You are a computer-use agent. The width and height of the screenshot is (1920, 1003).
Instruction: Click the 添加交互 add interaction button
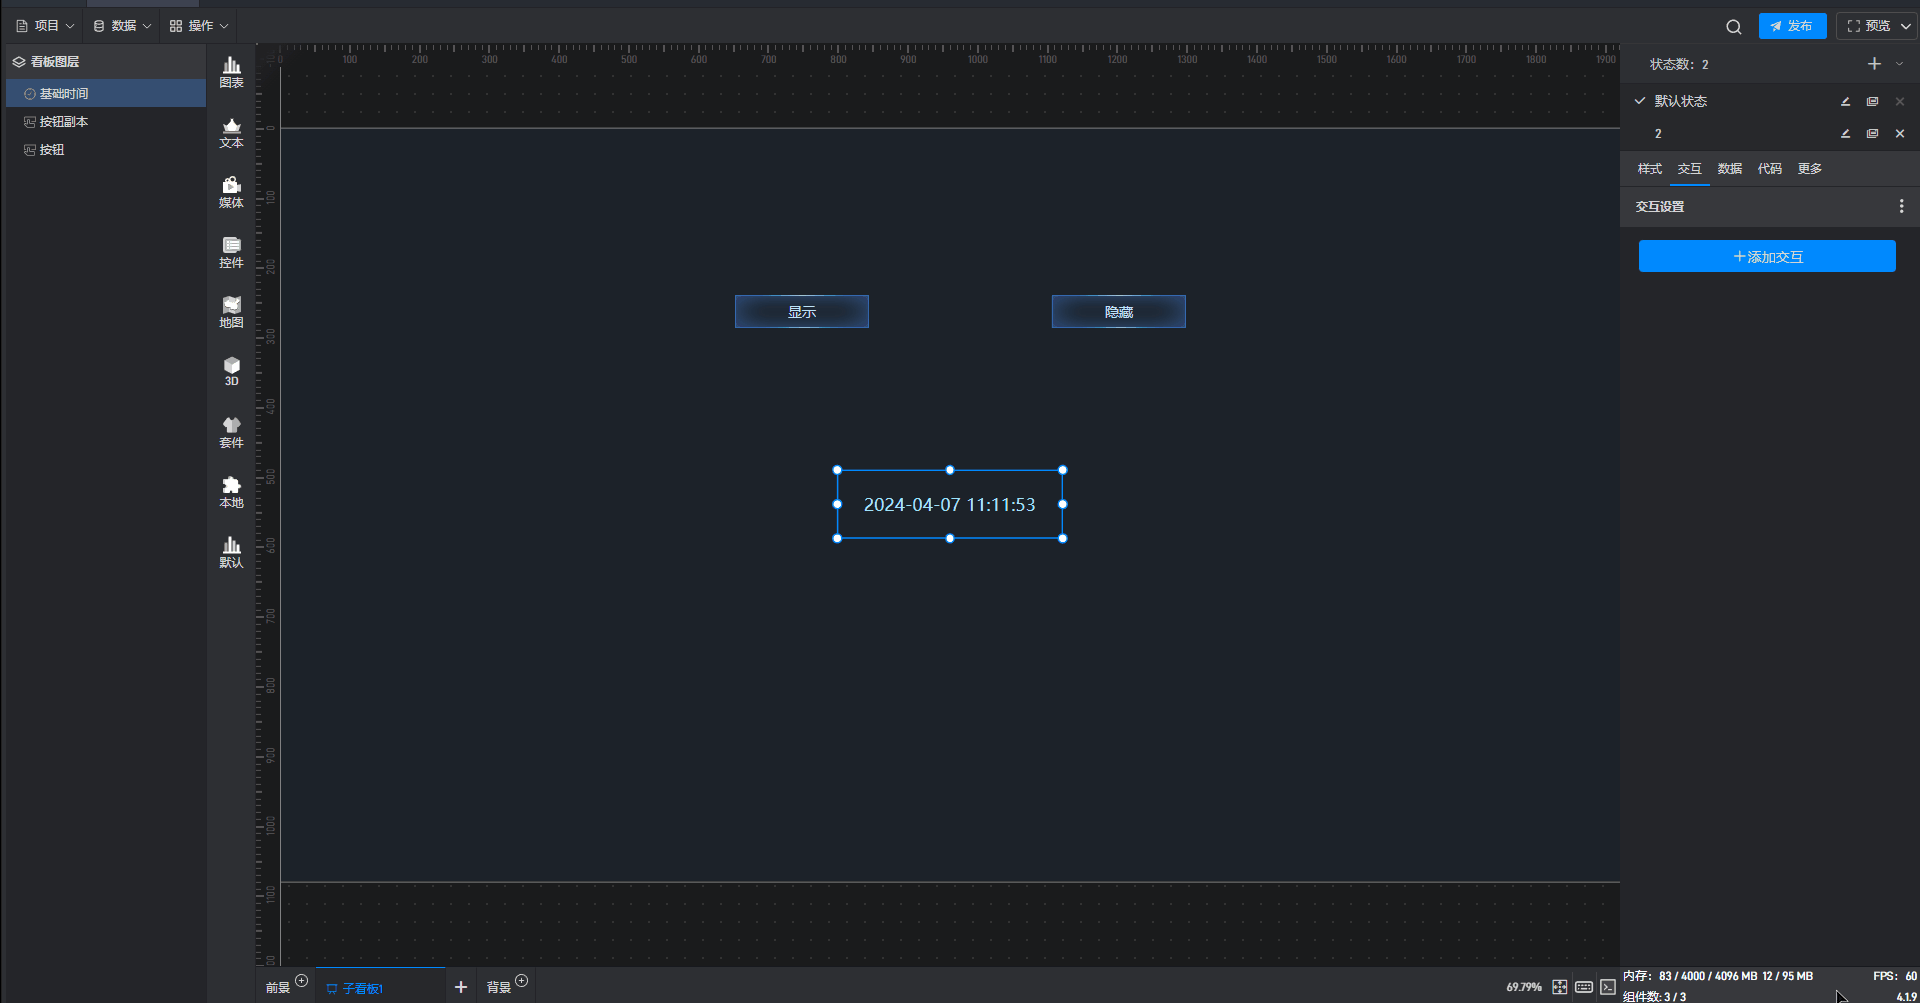(1767, 256)
